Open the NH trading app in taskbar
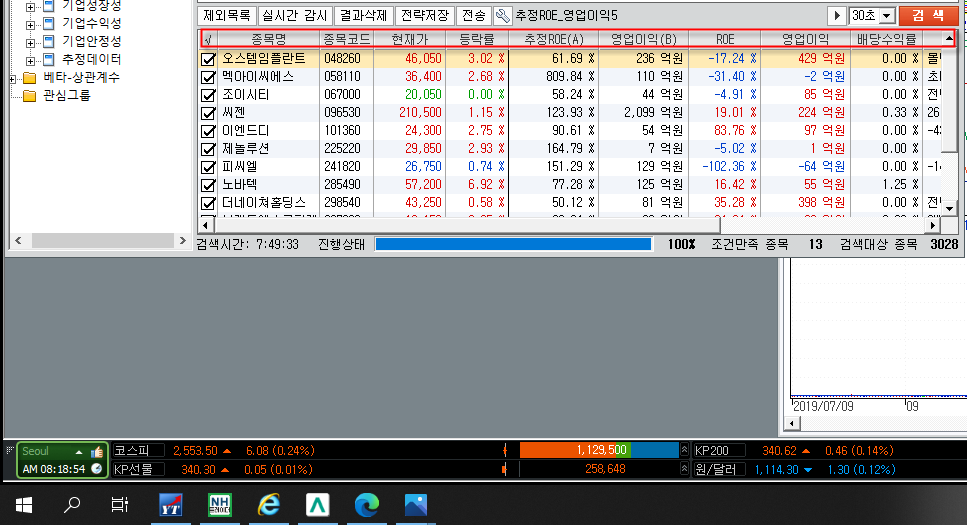The image size is (967, 525). [221, 505]
